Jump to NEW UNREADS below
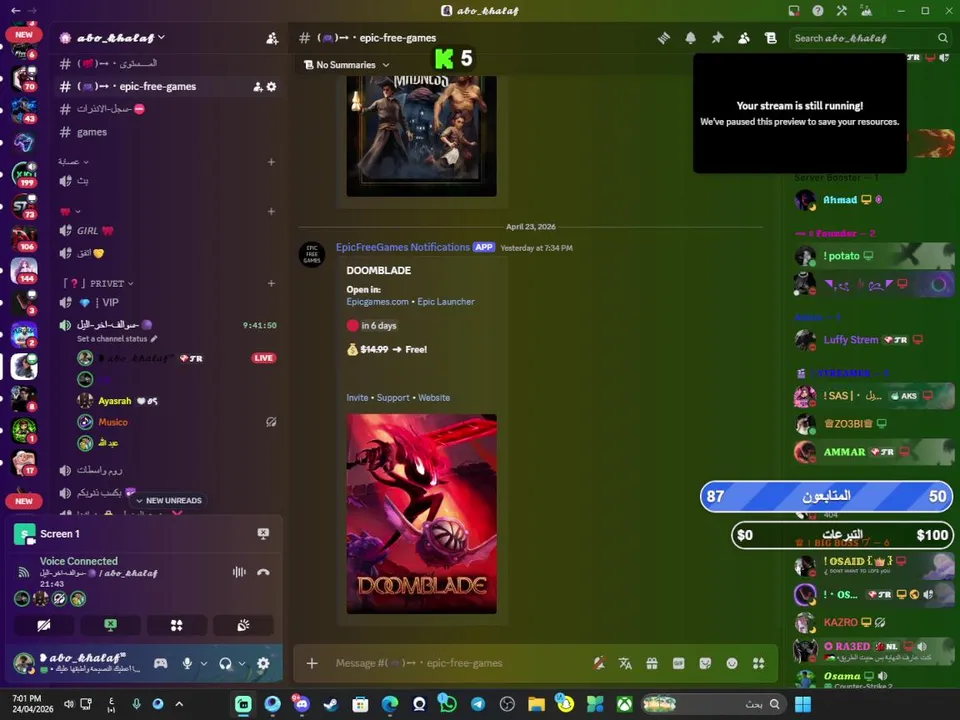The image size is (960, 720). [x=168, y=500]
